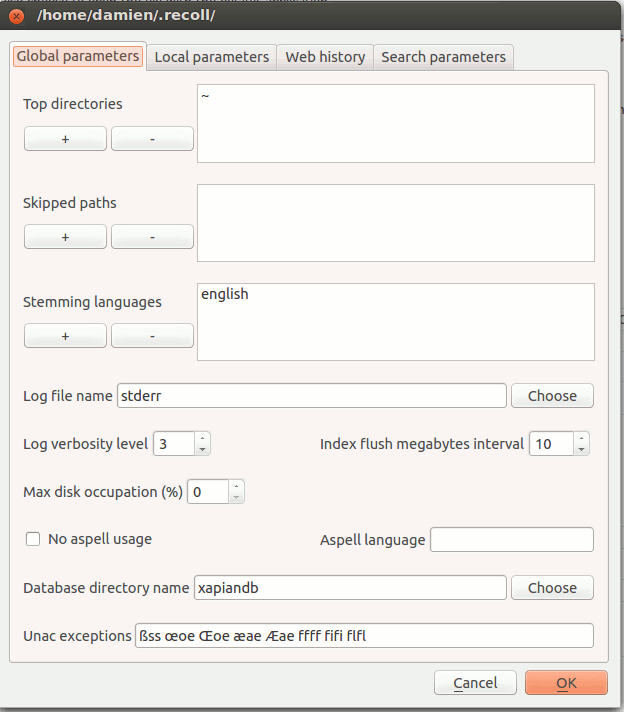Increase Log verbosity level with up arrow
Image resolution: width=624 pixels, height=712 pixels.
coord(203,438)
